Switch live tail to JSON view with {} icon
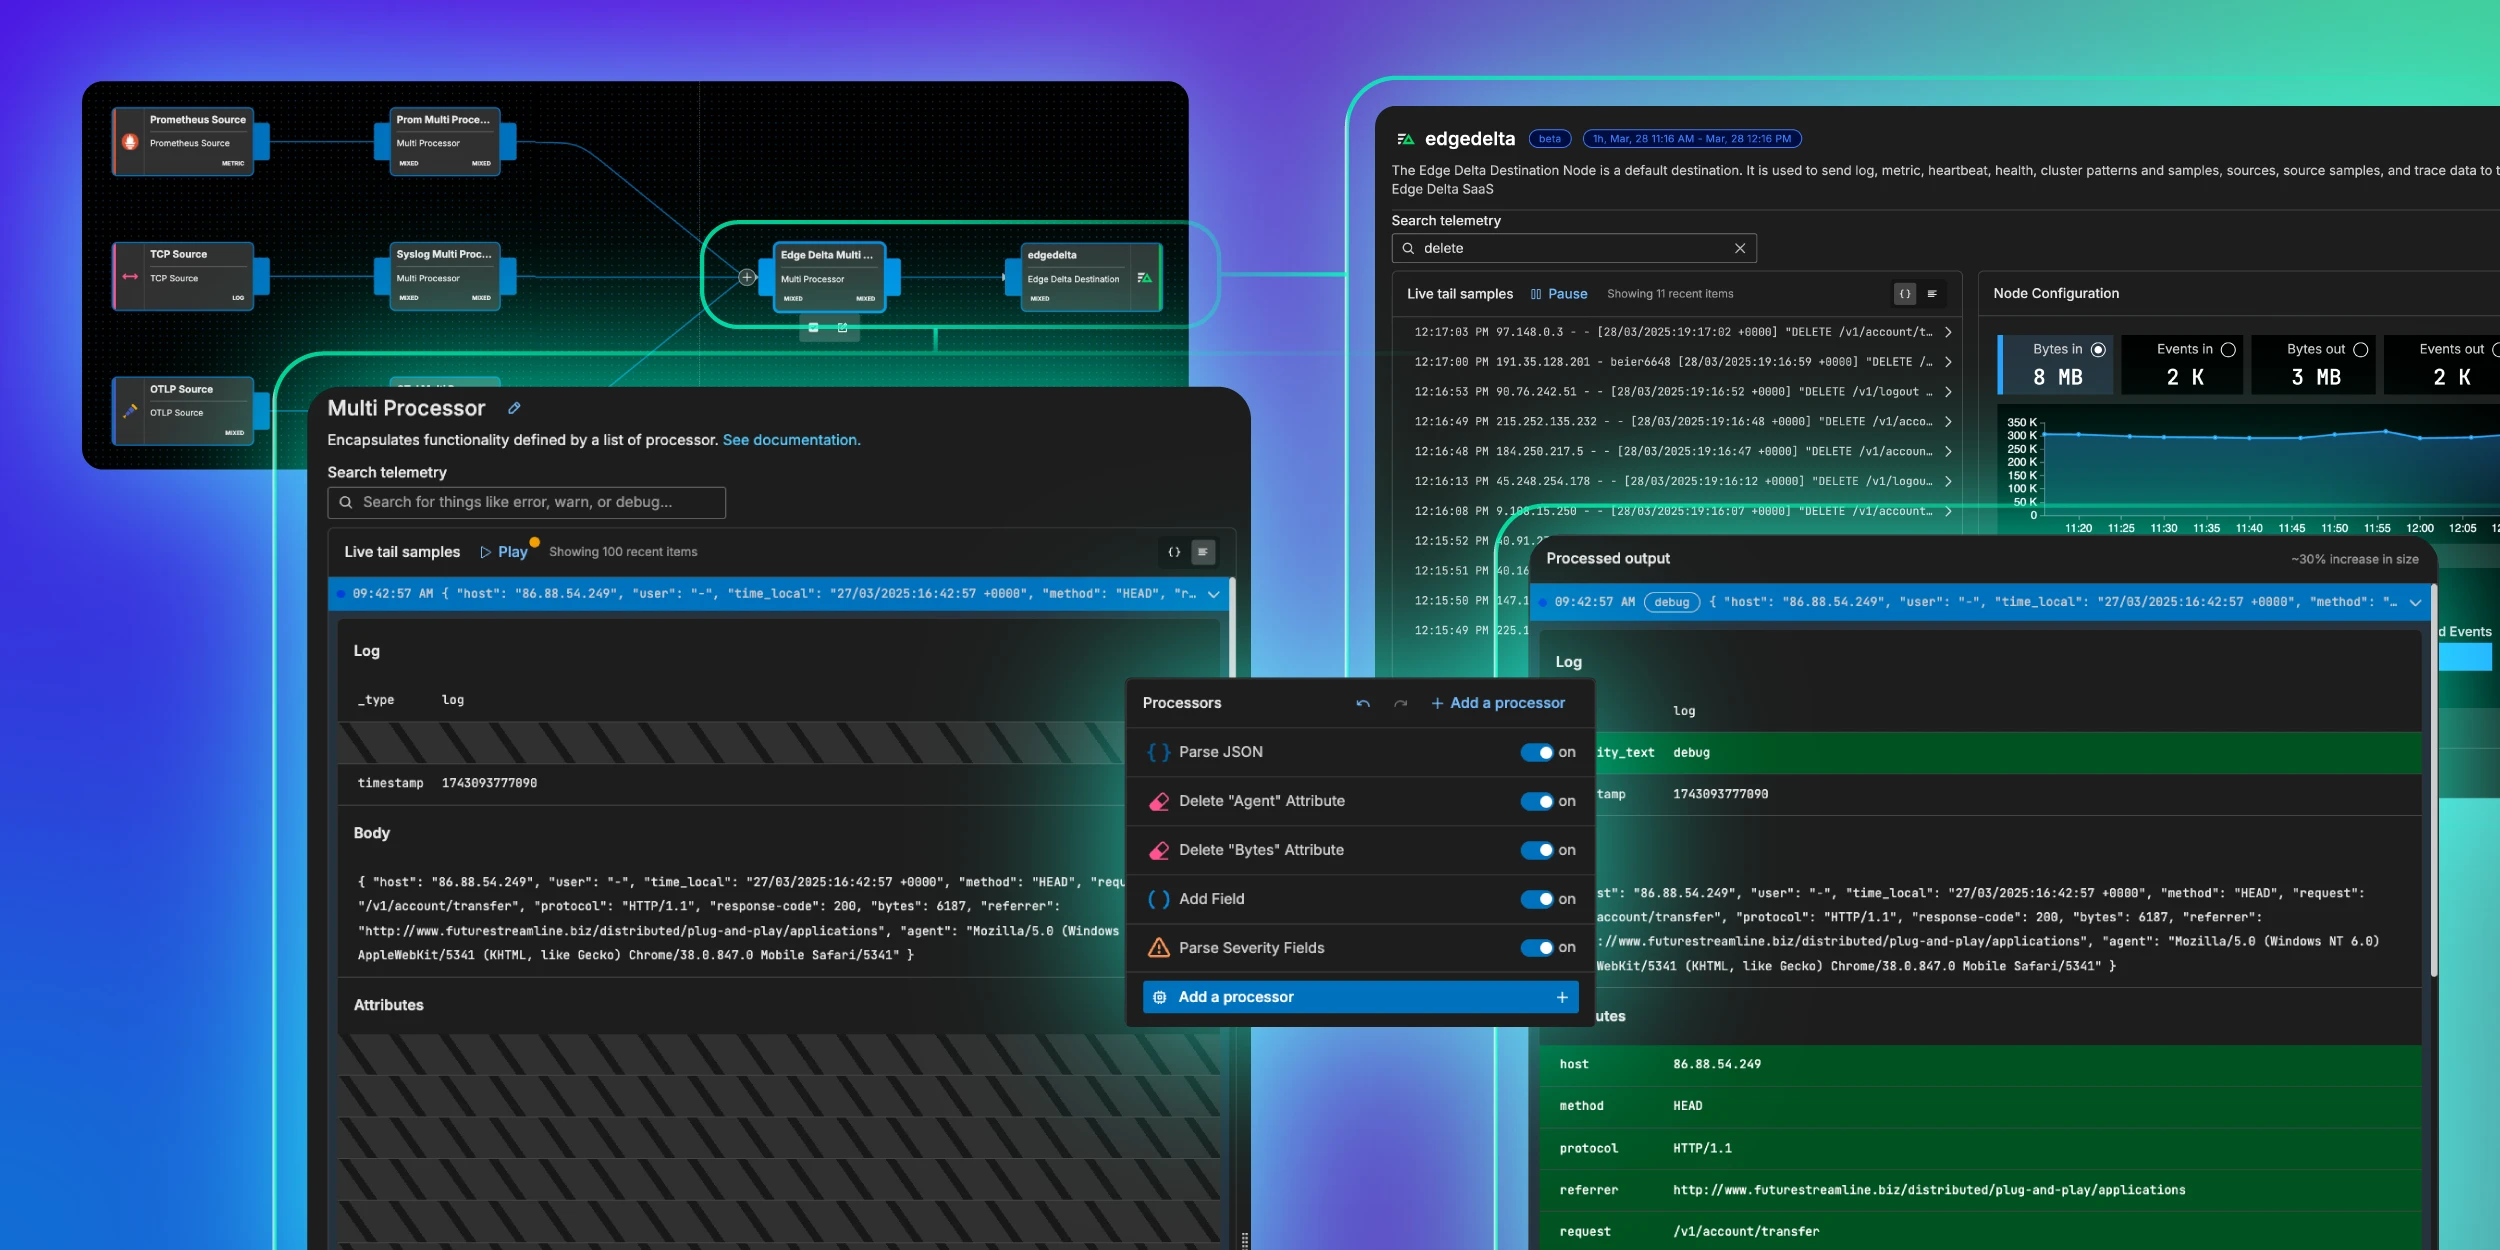 pyautogui.click(x=1176, y=551)
